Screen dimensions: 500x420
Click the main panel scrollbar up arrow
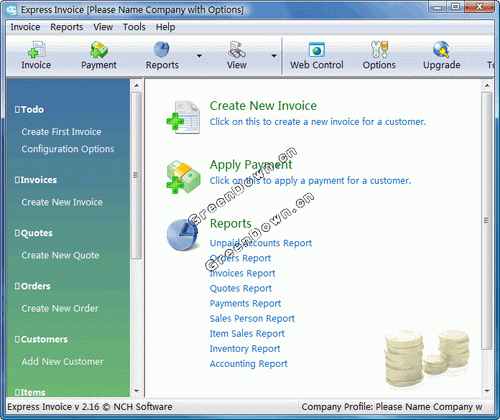(x=487, y=86)
